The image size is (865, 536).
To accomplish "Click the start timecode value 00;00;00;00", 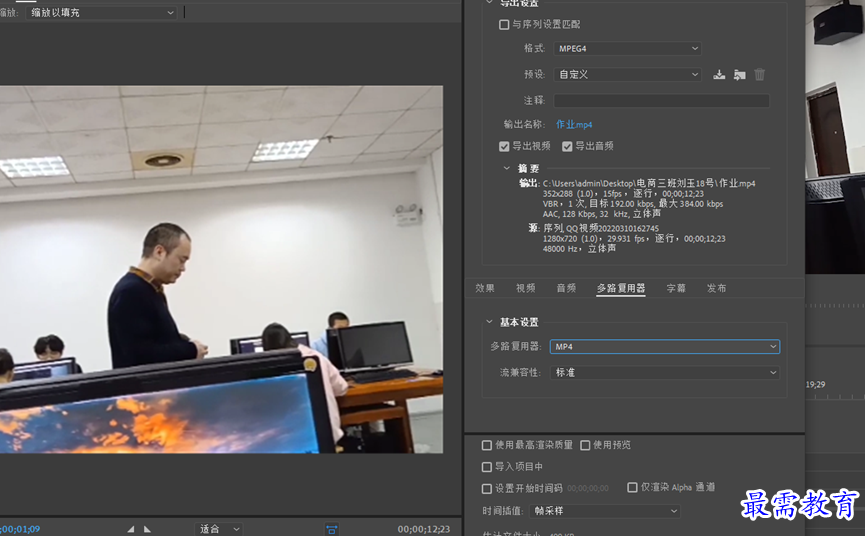I will tap(588, 489).
